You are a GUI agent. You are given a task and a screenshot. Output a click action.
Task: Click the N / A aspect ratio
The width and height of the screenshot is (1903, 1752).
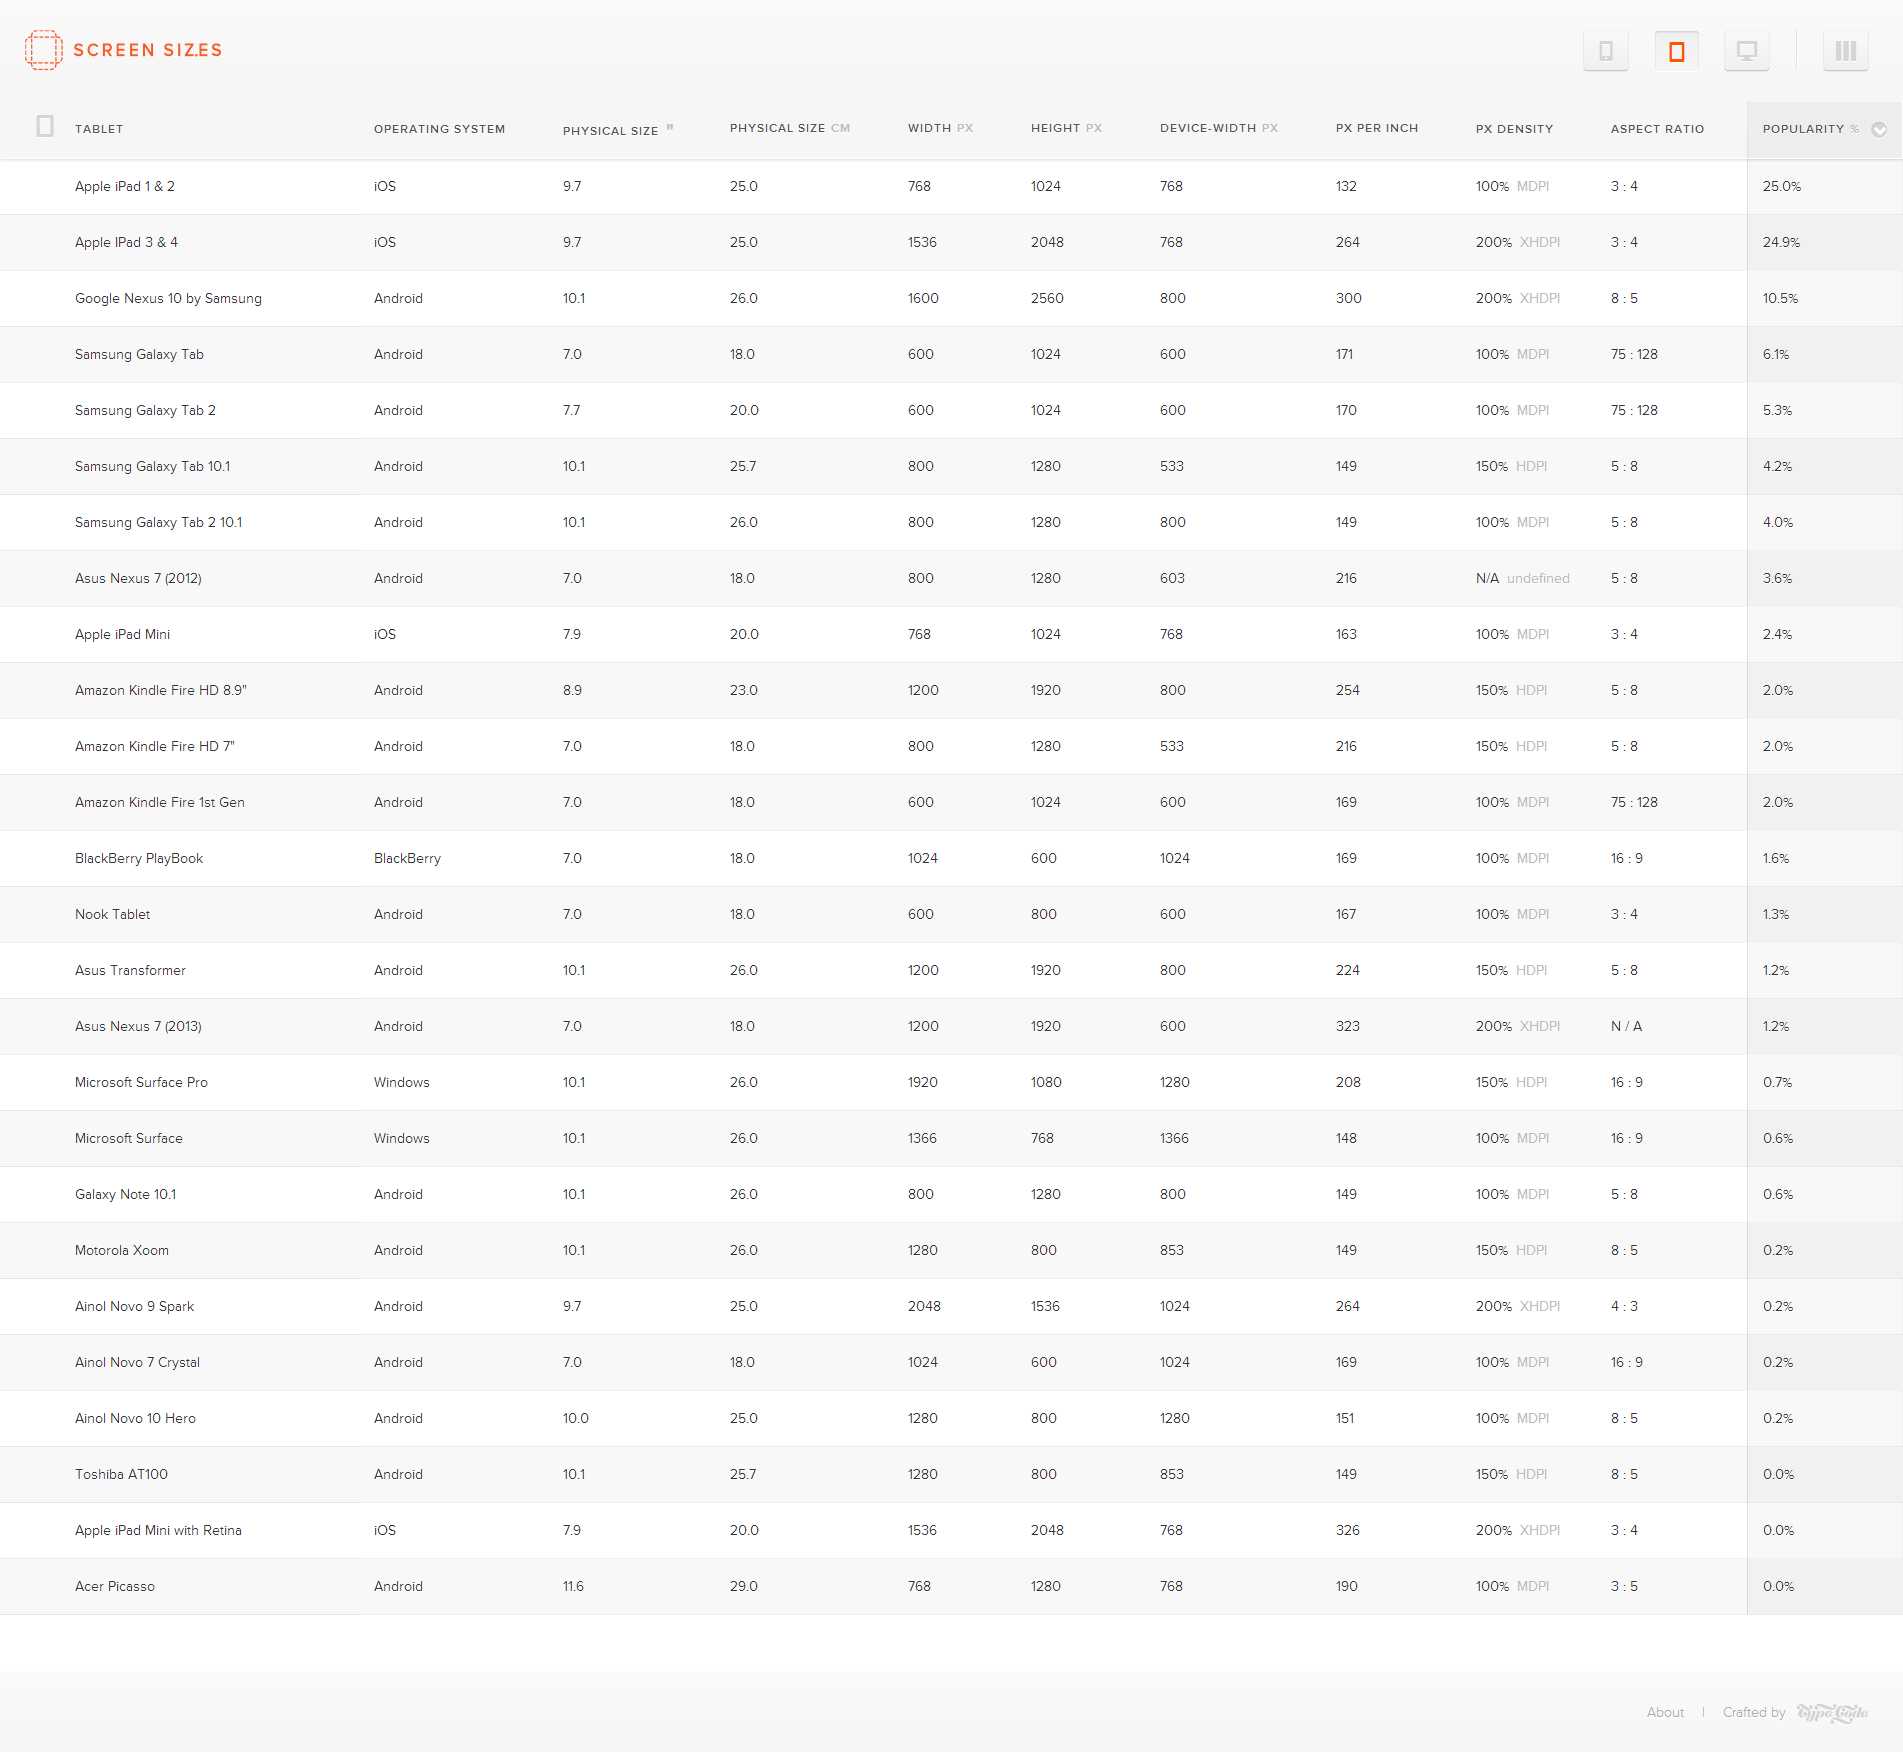(1626, 1026)
